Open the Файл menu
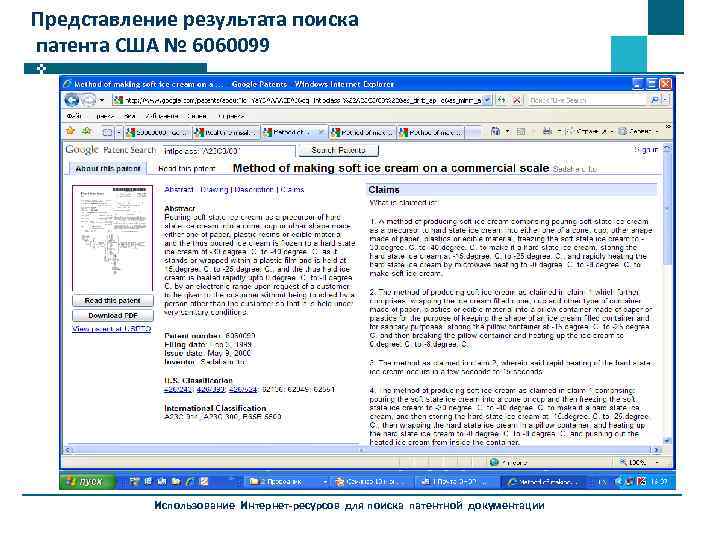 [73, 116]
